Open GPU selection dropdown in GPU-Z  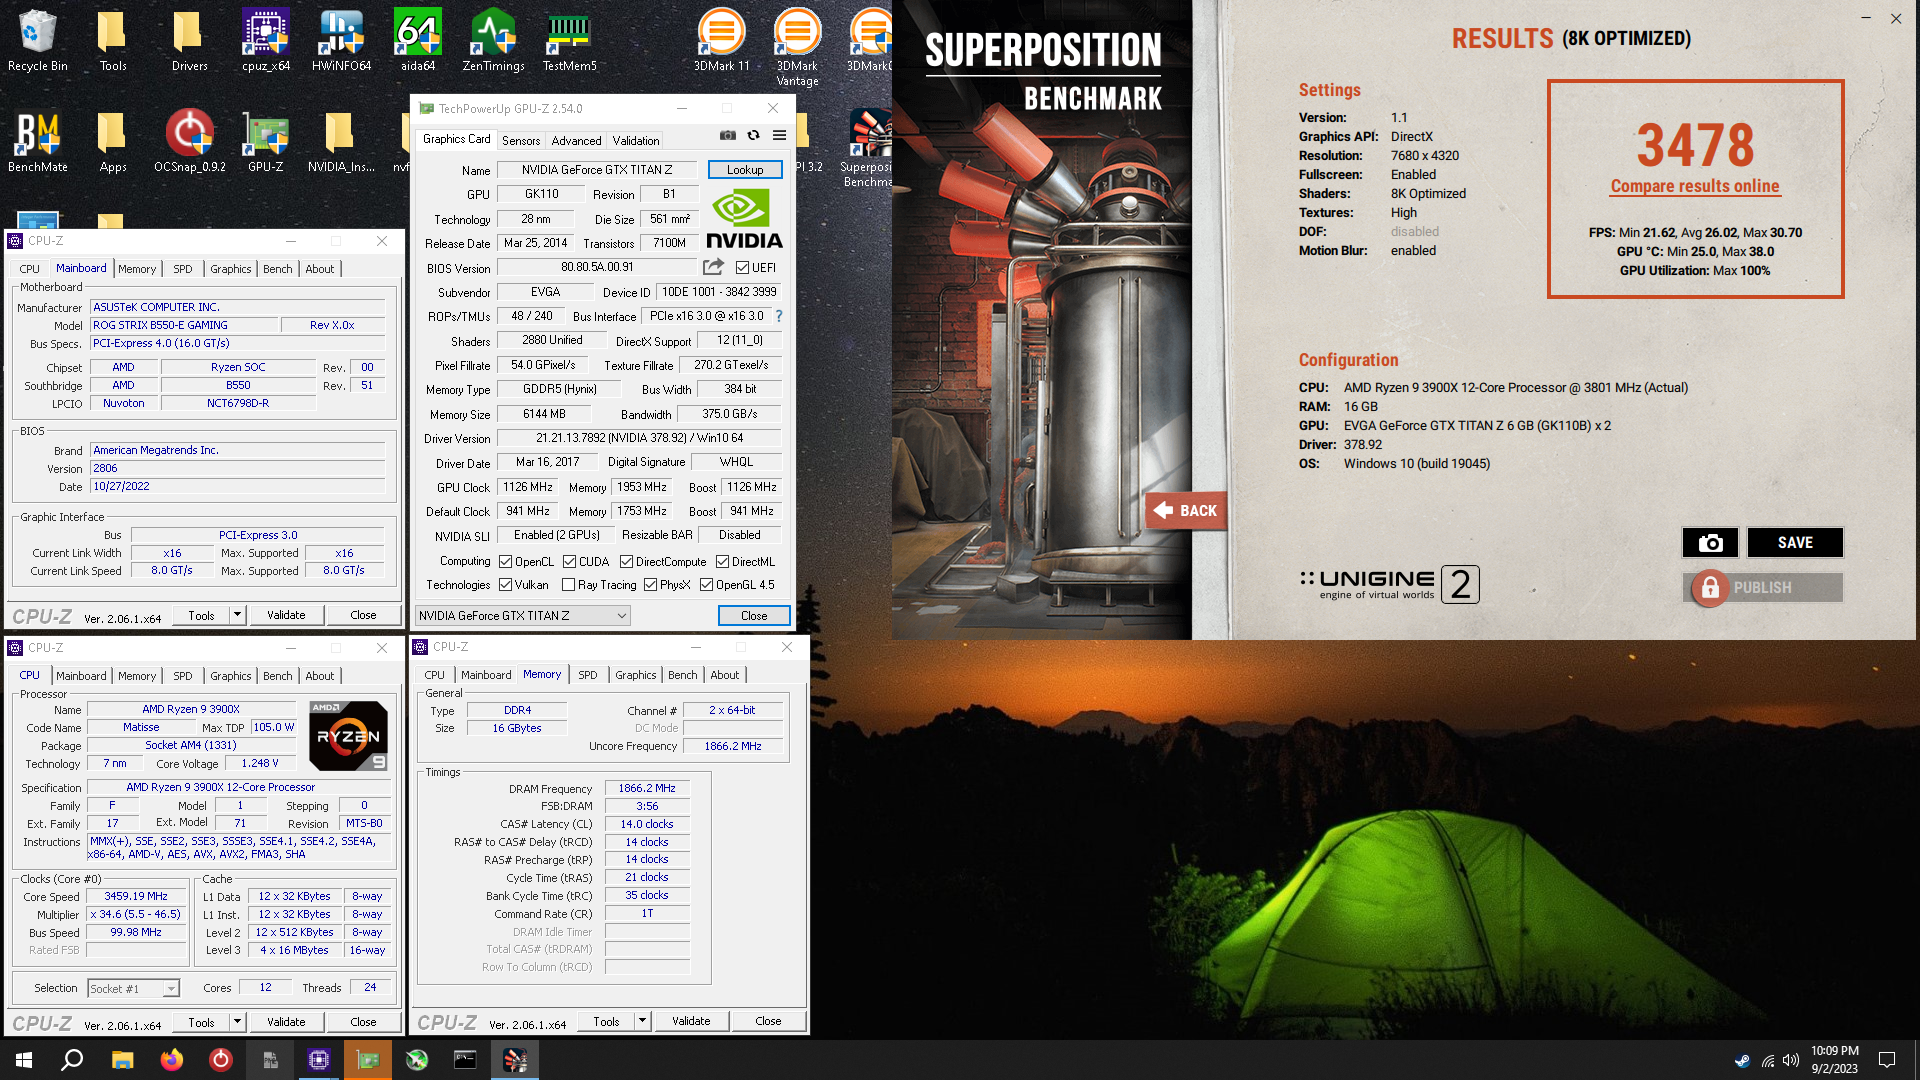(x=523, y=616)
